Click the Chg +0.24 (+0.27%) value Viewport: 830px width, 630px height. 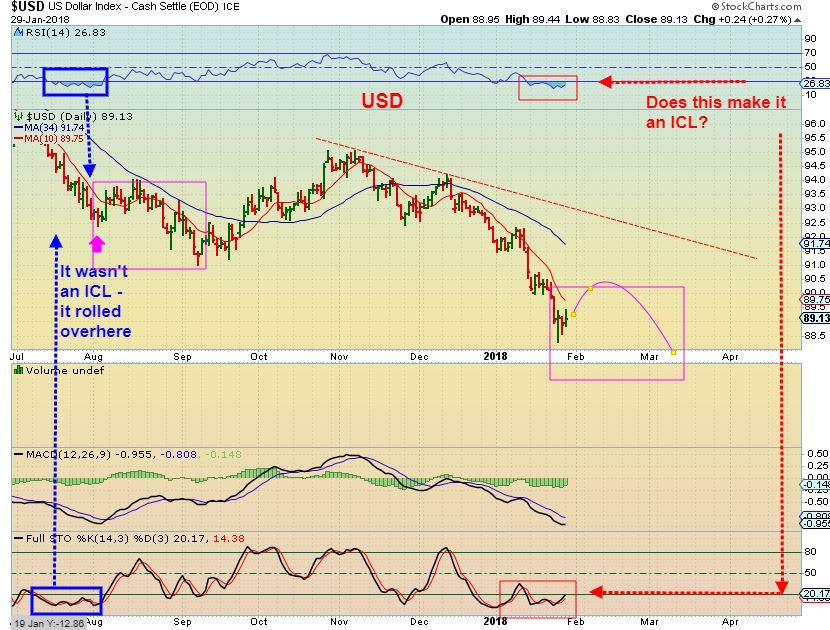[743, 19]
